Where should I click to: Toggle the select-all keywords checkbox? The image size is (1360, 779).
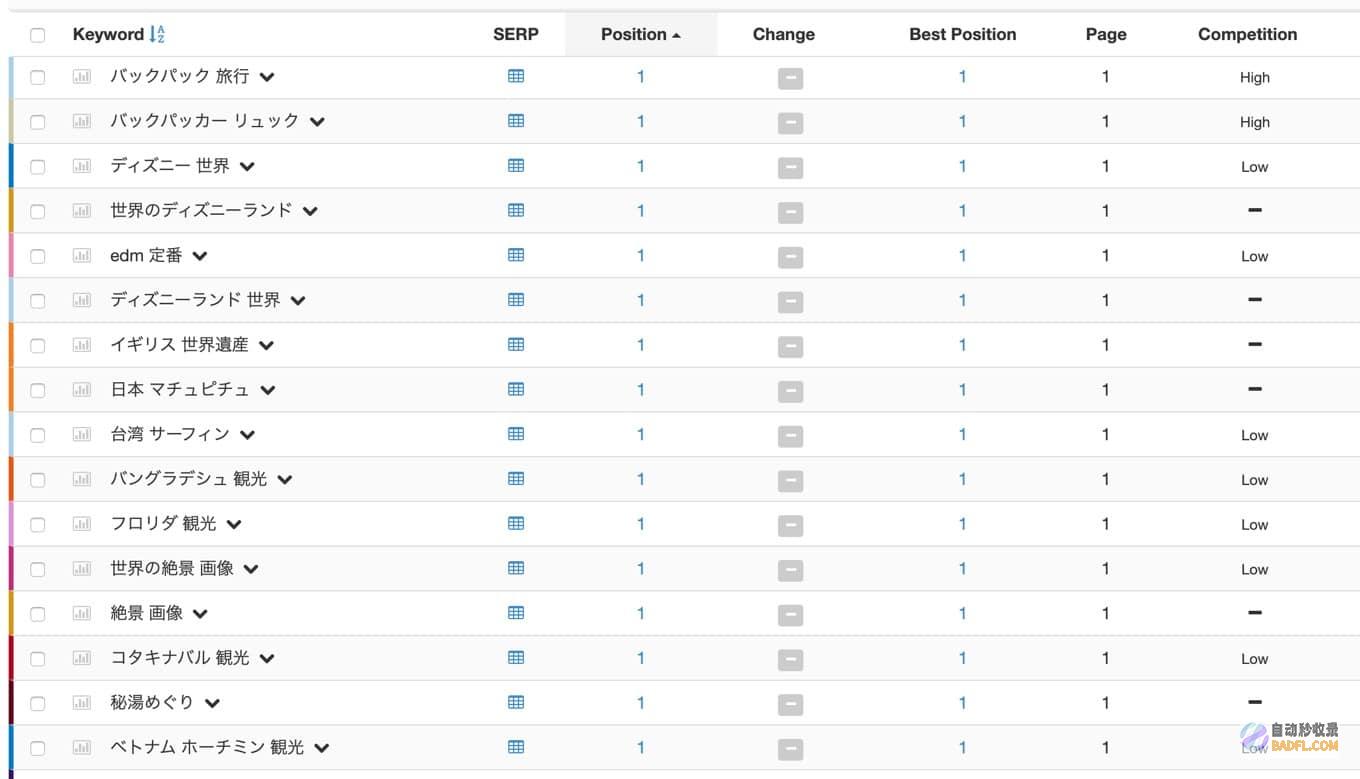pyautogui.click(x=38, y=35)
